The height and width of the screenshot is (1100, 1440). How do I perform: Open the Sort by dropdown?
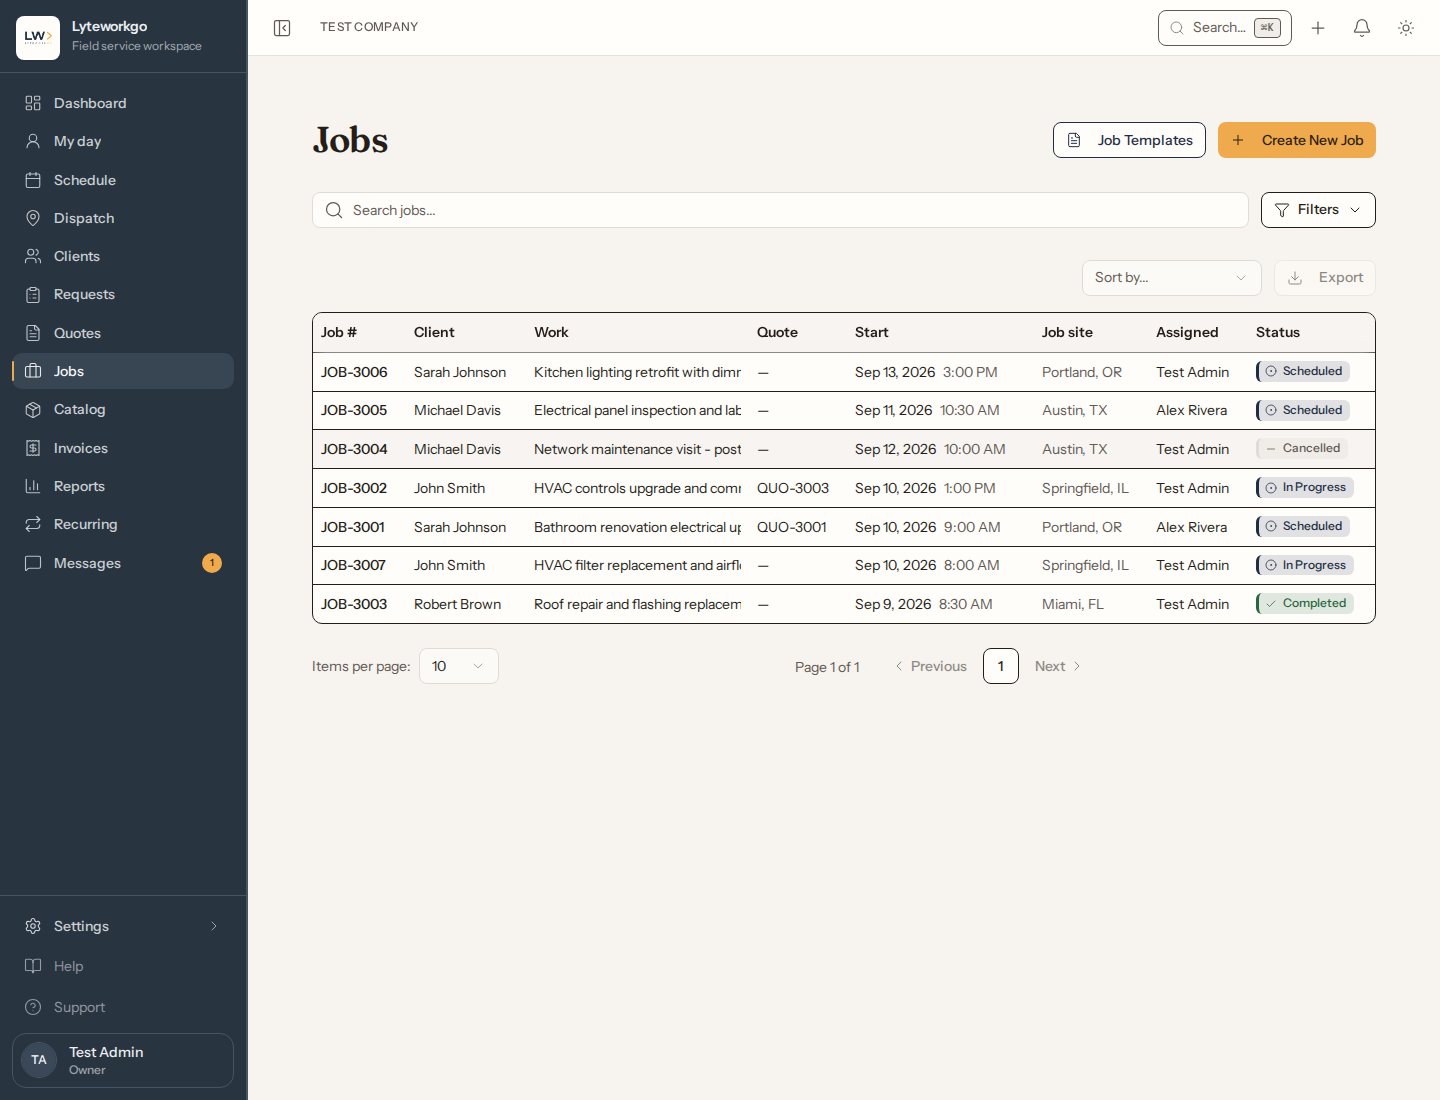pos(1171,278)
